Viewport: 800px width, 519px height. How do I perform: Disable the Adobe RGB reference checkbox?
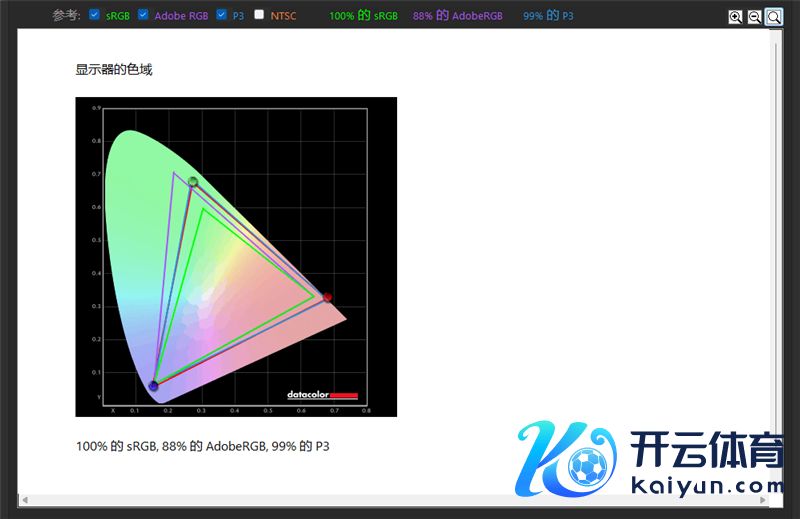coord(143,15)
